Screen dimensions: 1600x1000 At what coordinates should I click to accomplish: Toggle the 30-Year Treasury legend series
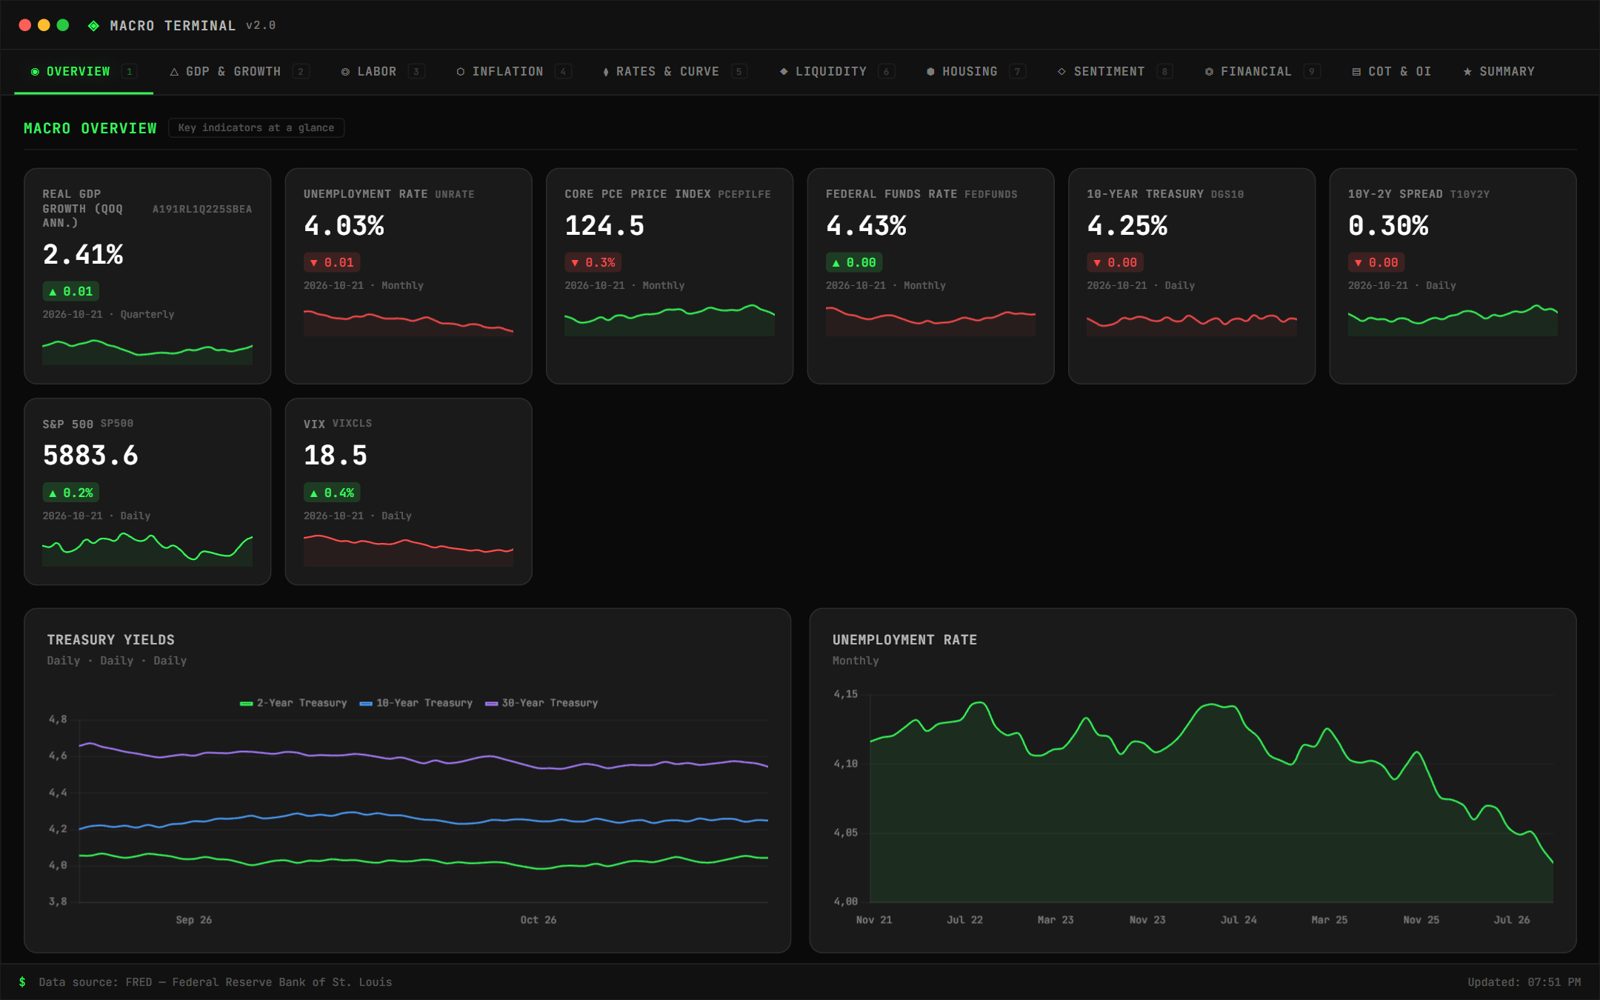pyautogui.click(x=541, y=703)
